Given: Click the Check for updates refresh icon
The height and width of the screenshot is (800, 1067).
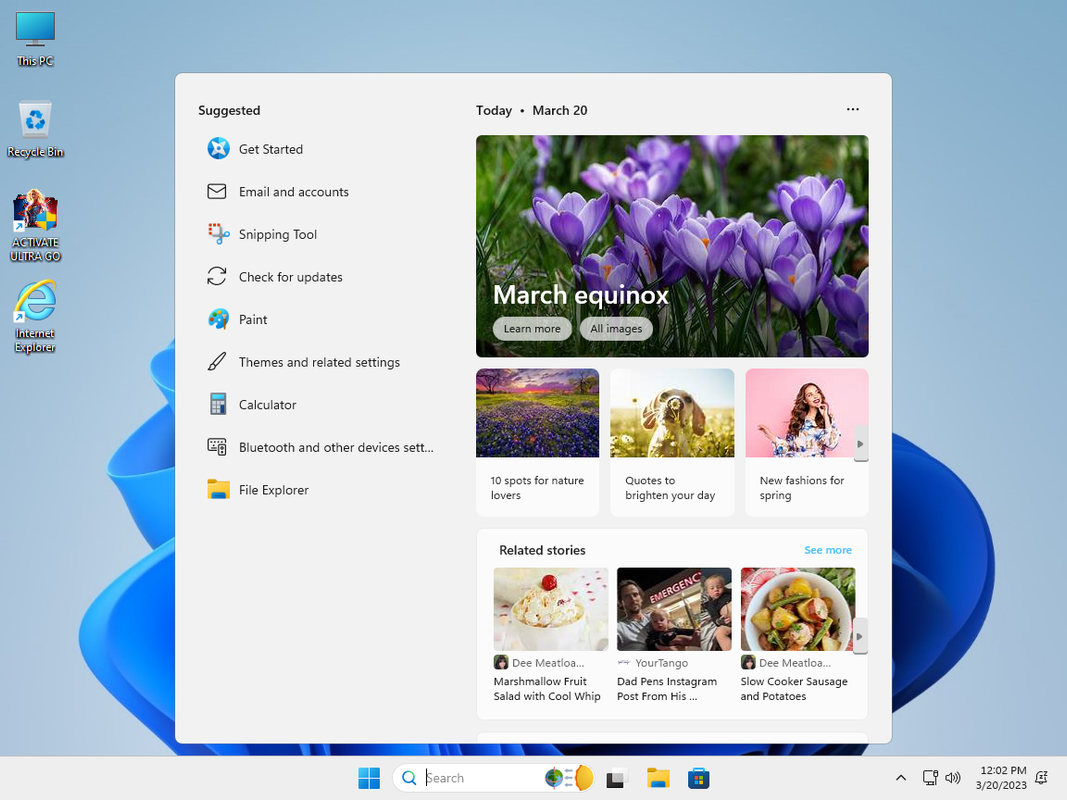Looking at the screenshot, I should pyautogui.click(x=217, y=276).
